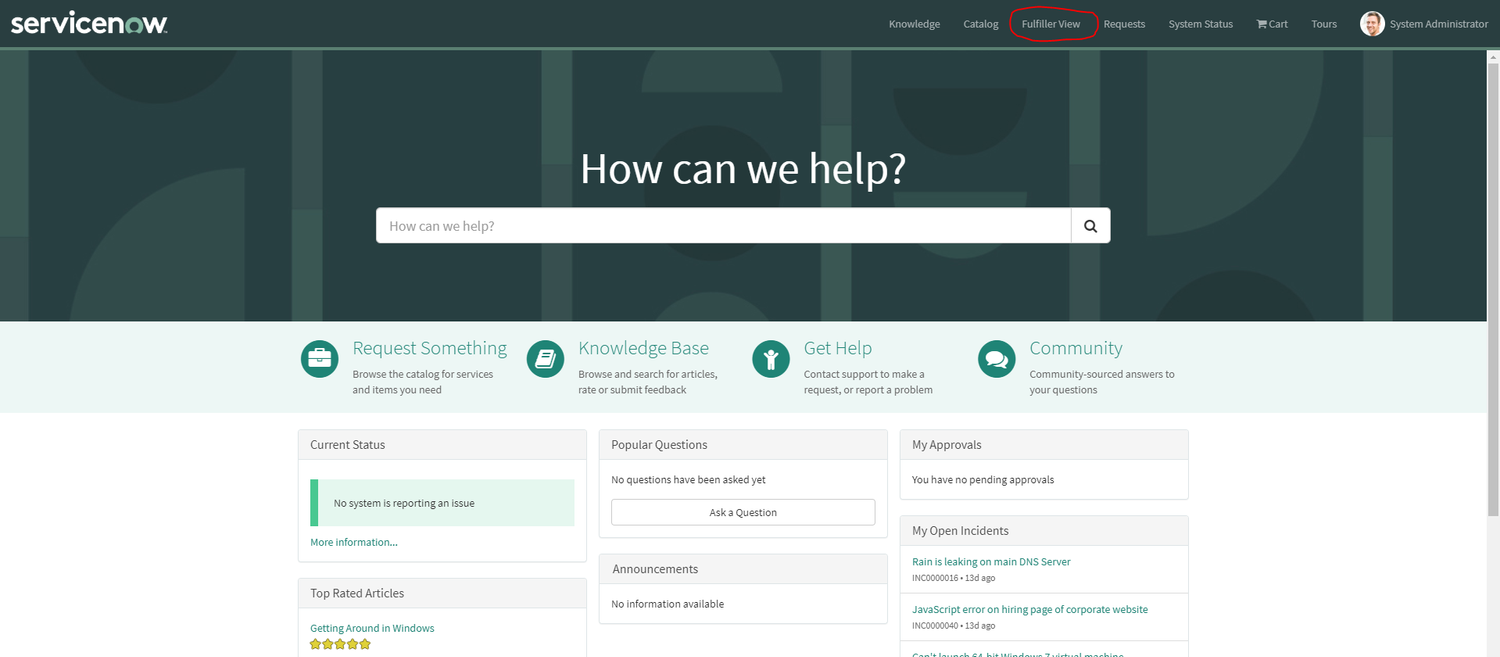The height and width of the screenshot is (657, 1500).
Task: View your Requests
Action: pos(1124,23)
